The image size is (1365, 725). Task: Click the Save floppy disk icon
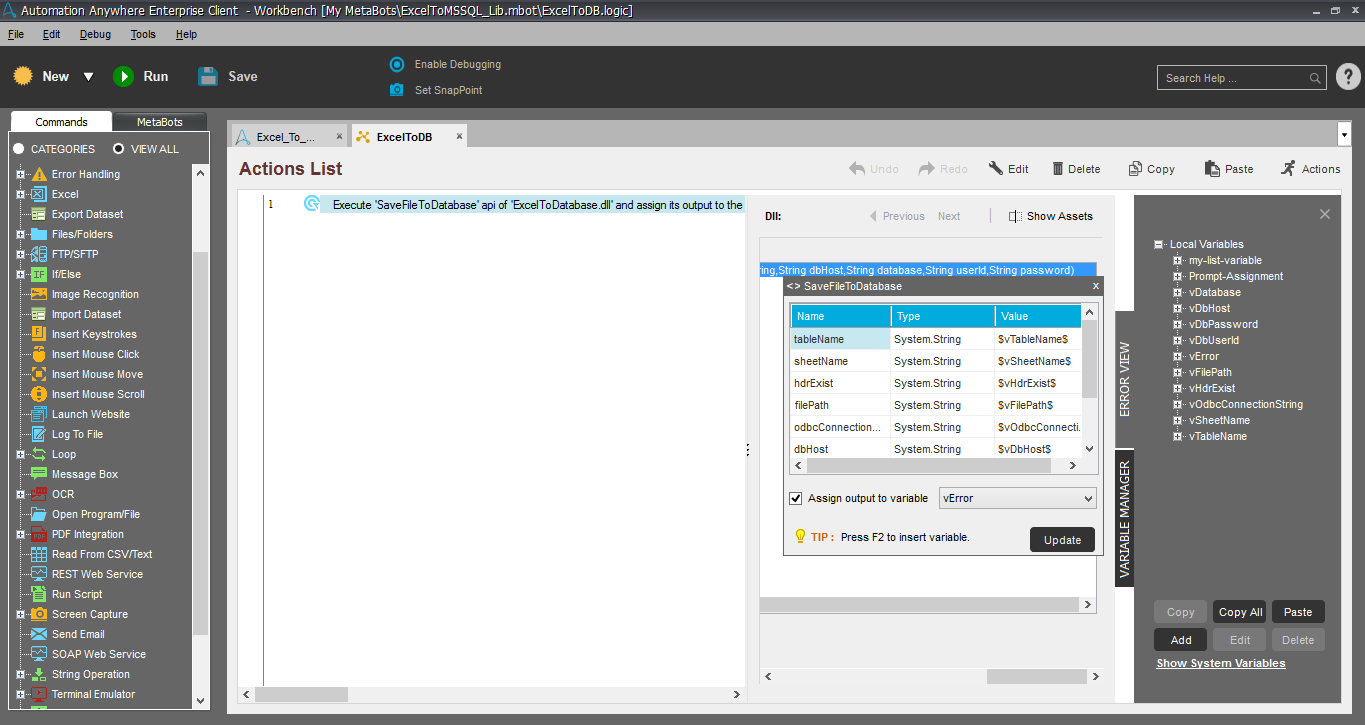point(208,77)
